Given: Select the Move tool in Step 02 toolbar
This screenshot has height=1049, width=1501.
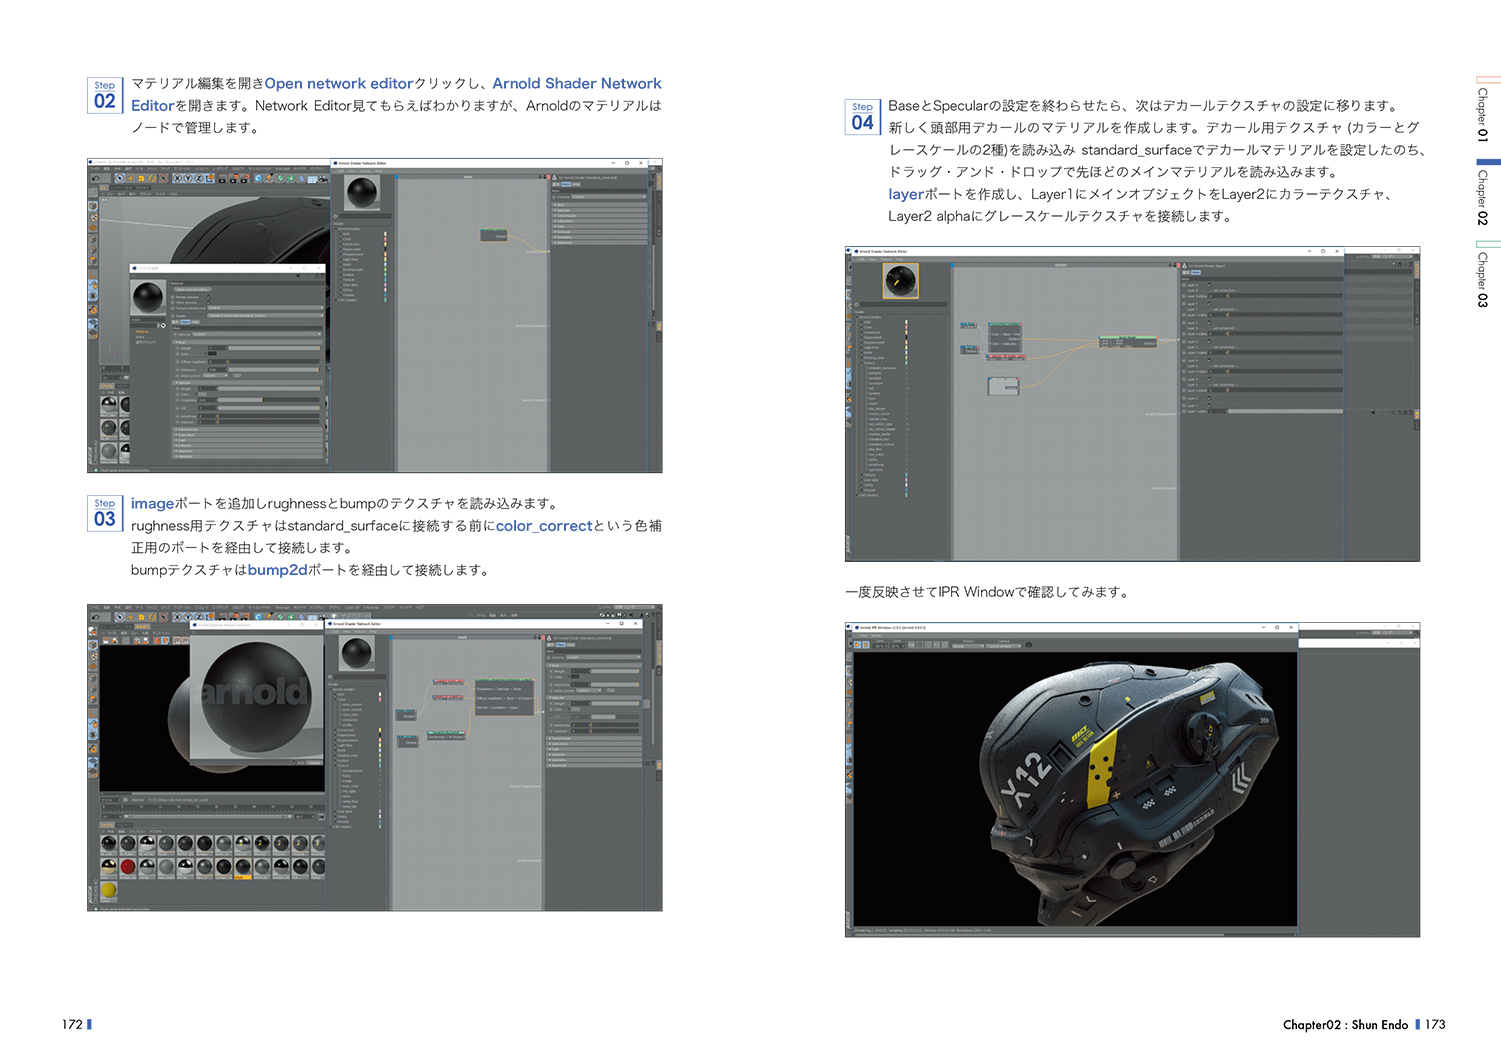Looking at the screenshot, I should tap(131, 179).
